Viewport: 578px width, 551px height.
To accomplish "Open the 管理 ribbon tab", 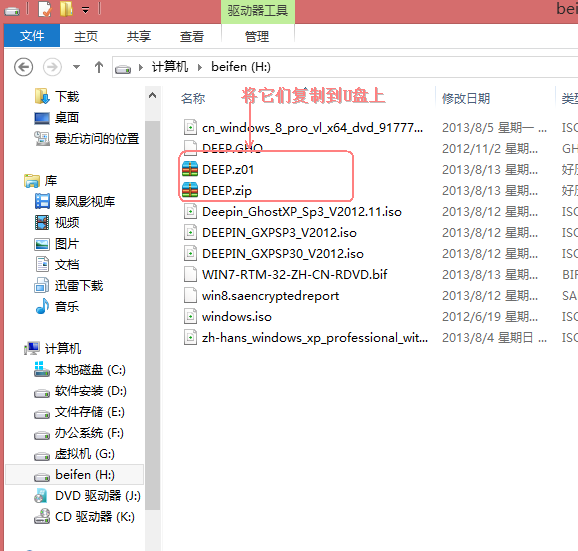I will pos(257,36).
